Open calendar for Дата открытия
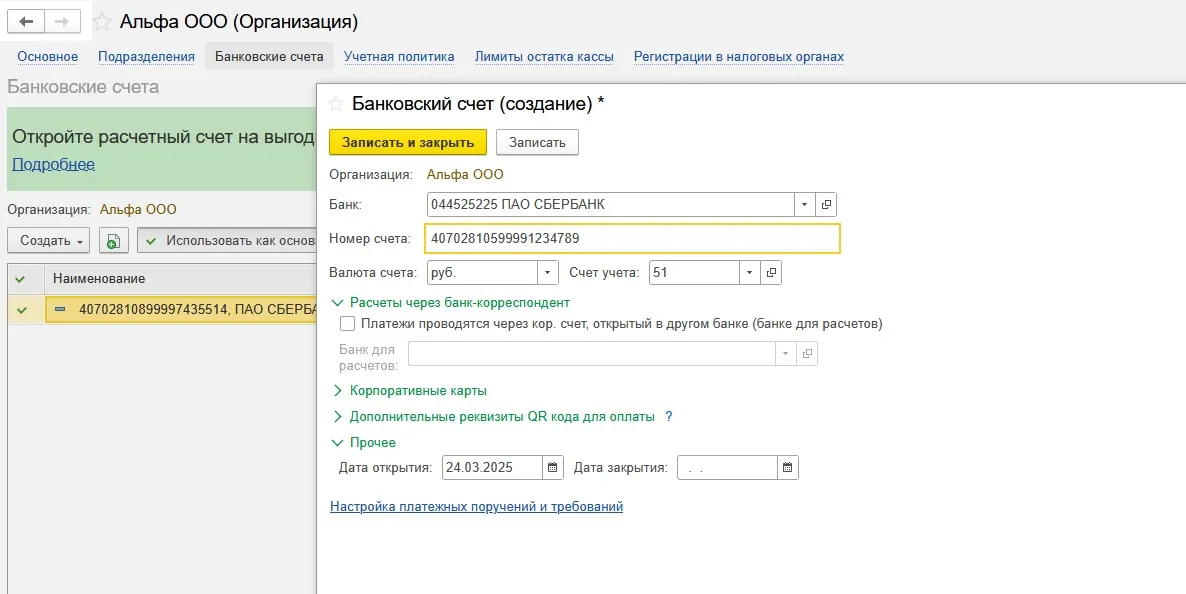Image resolution: width=1186 pixels, height=594 pixels. click(553, 467)
